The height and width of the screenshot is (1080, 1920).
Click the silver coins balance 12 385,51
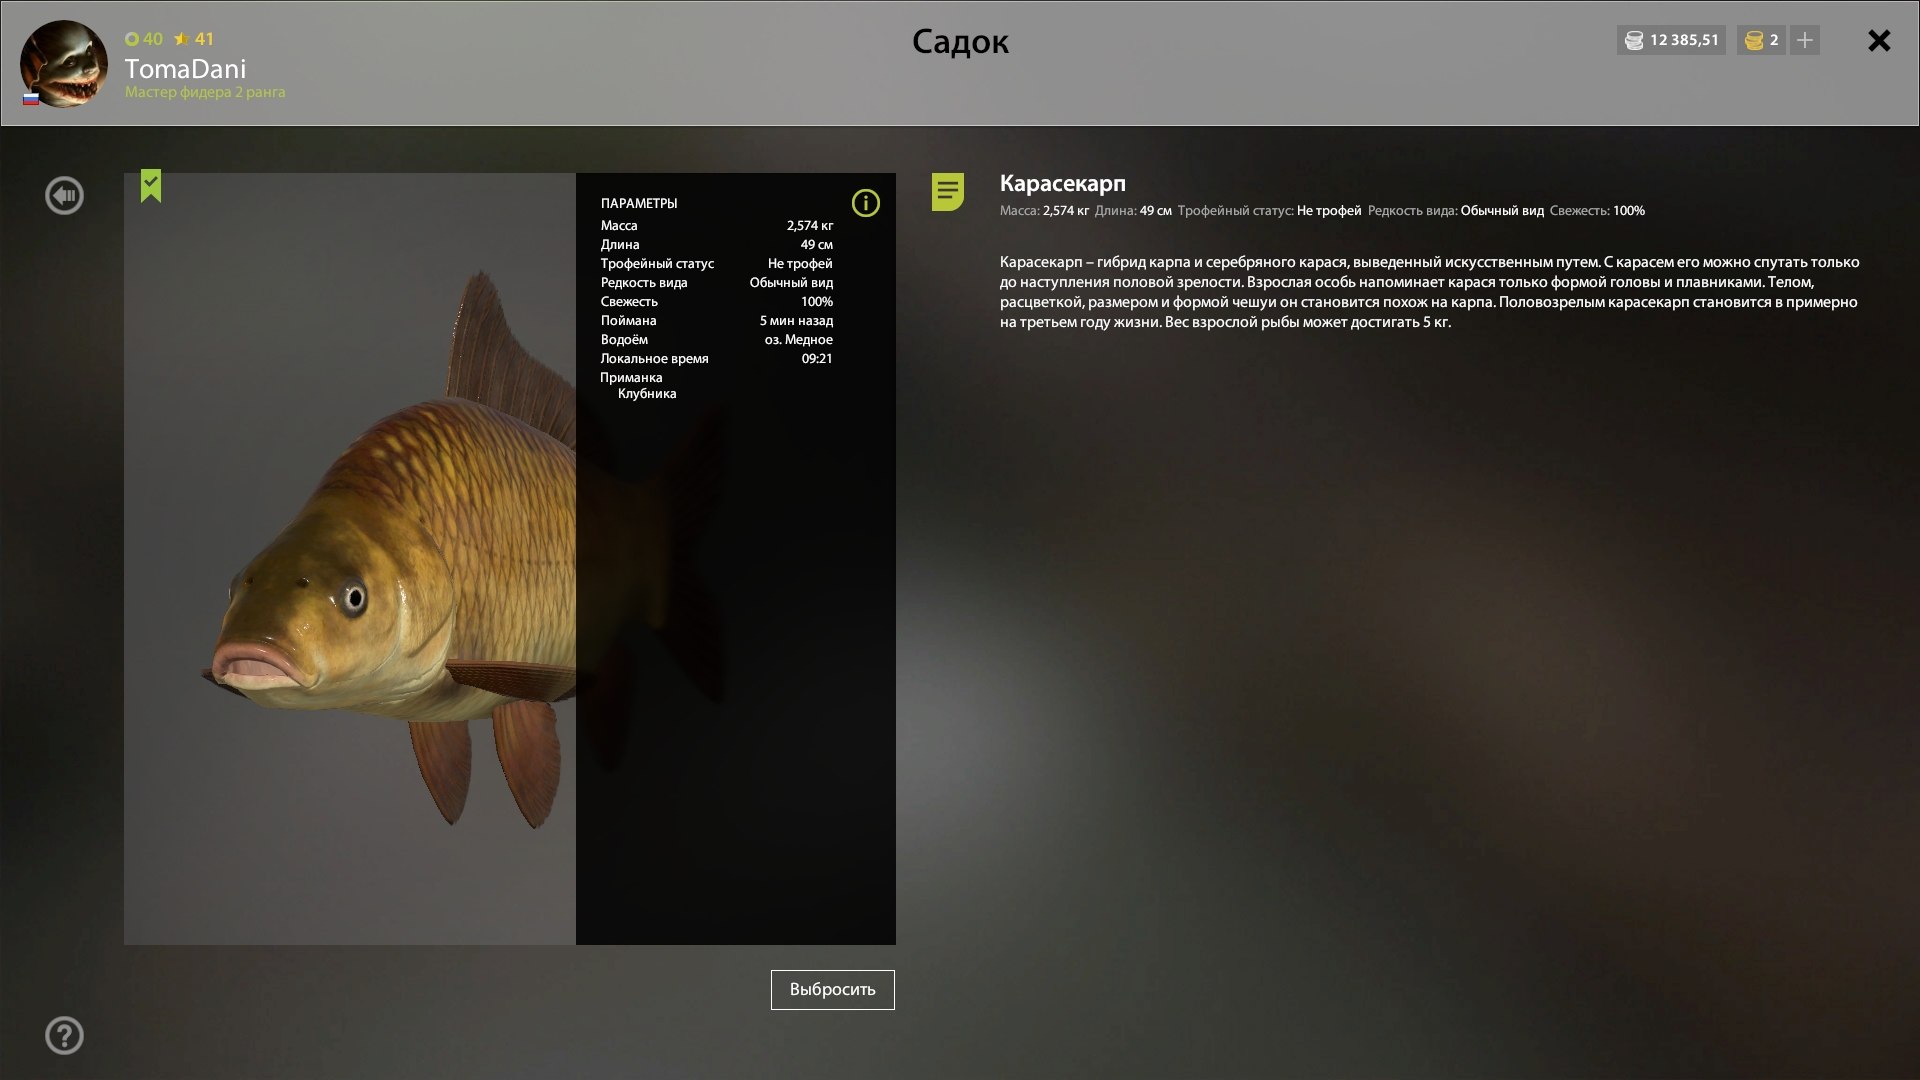(x=1672, y=40)
